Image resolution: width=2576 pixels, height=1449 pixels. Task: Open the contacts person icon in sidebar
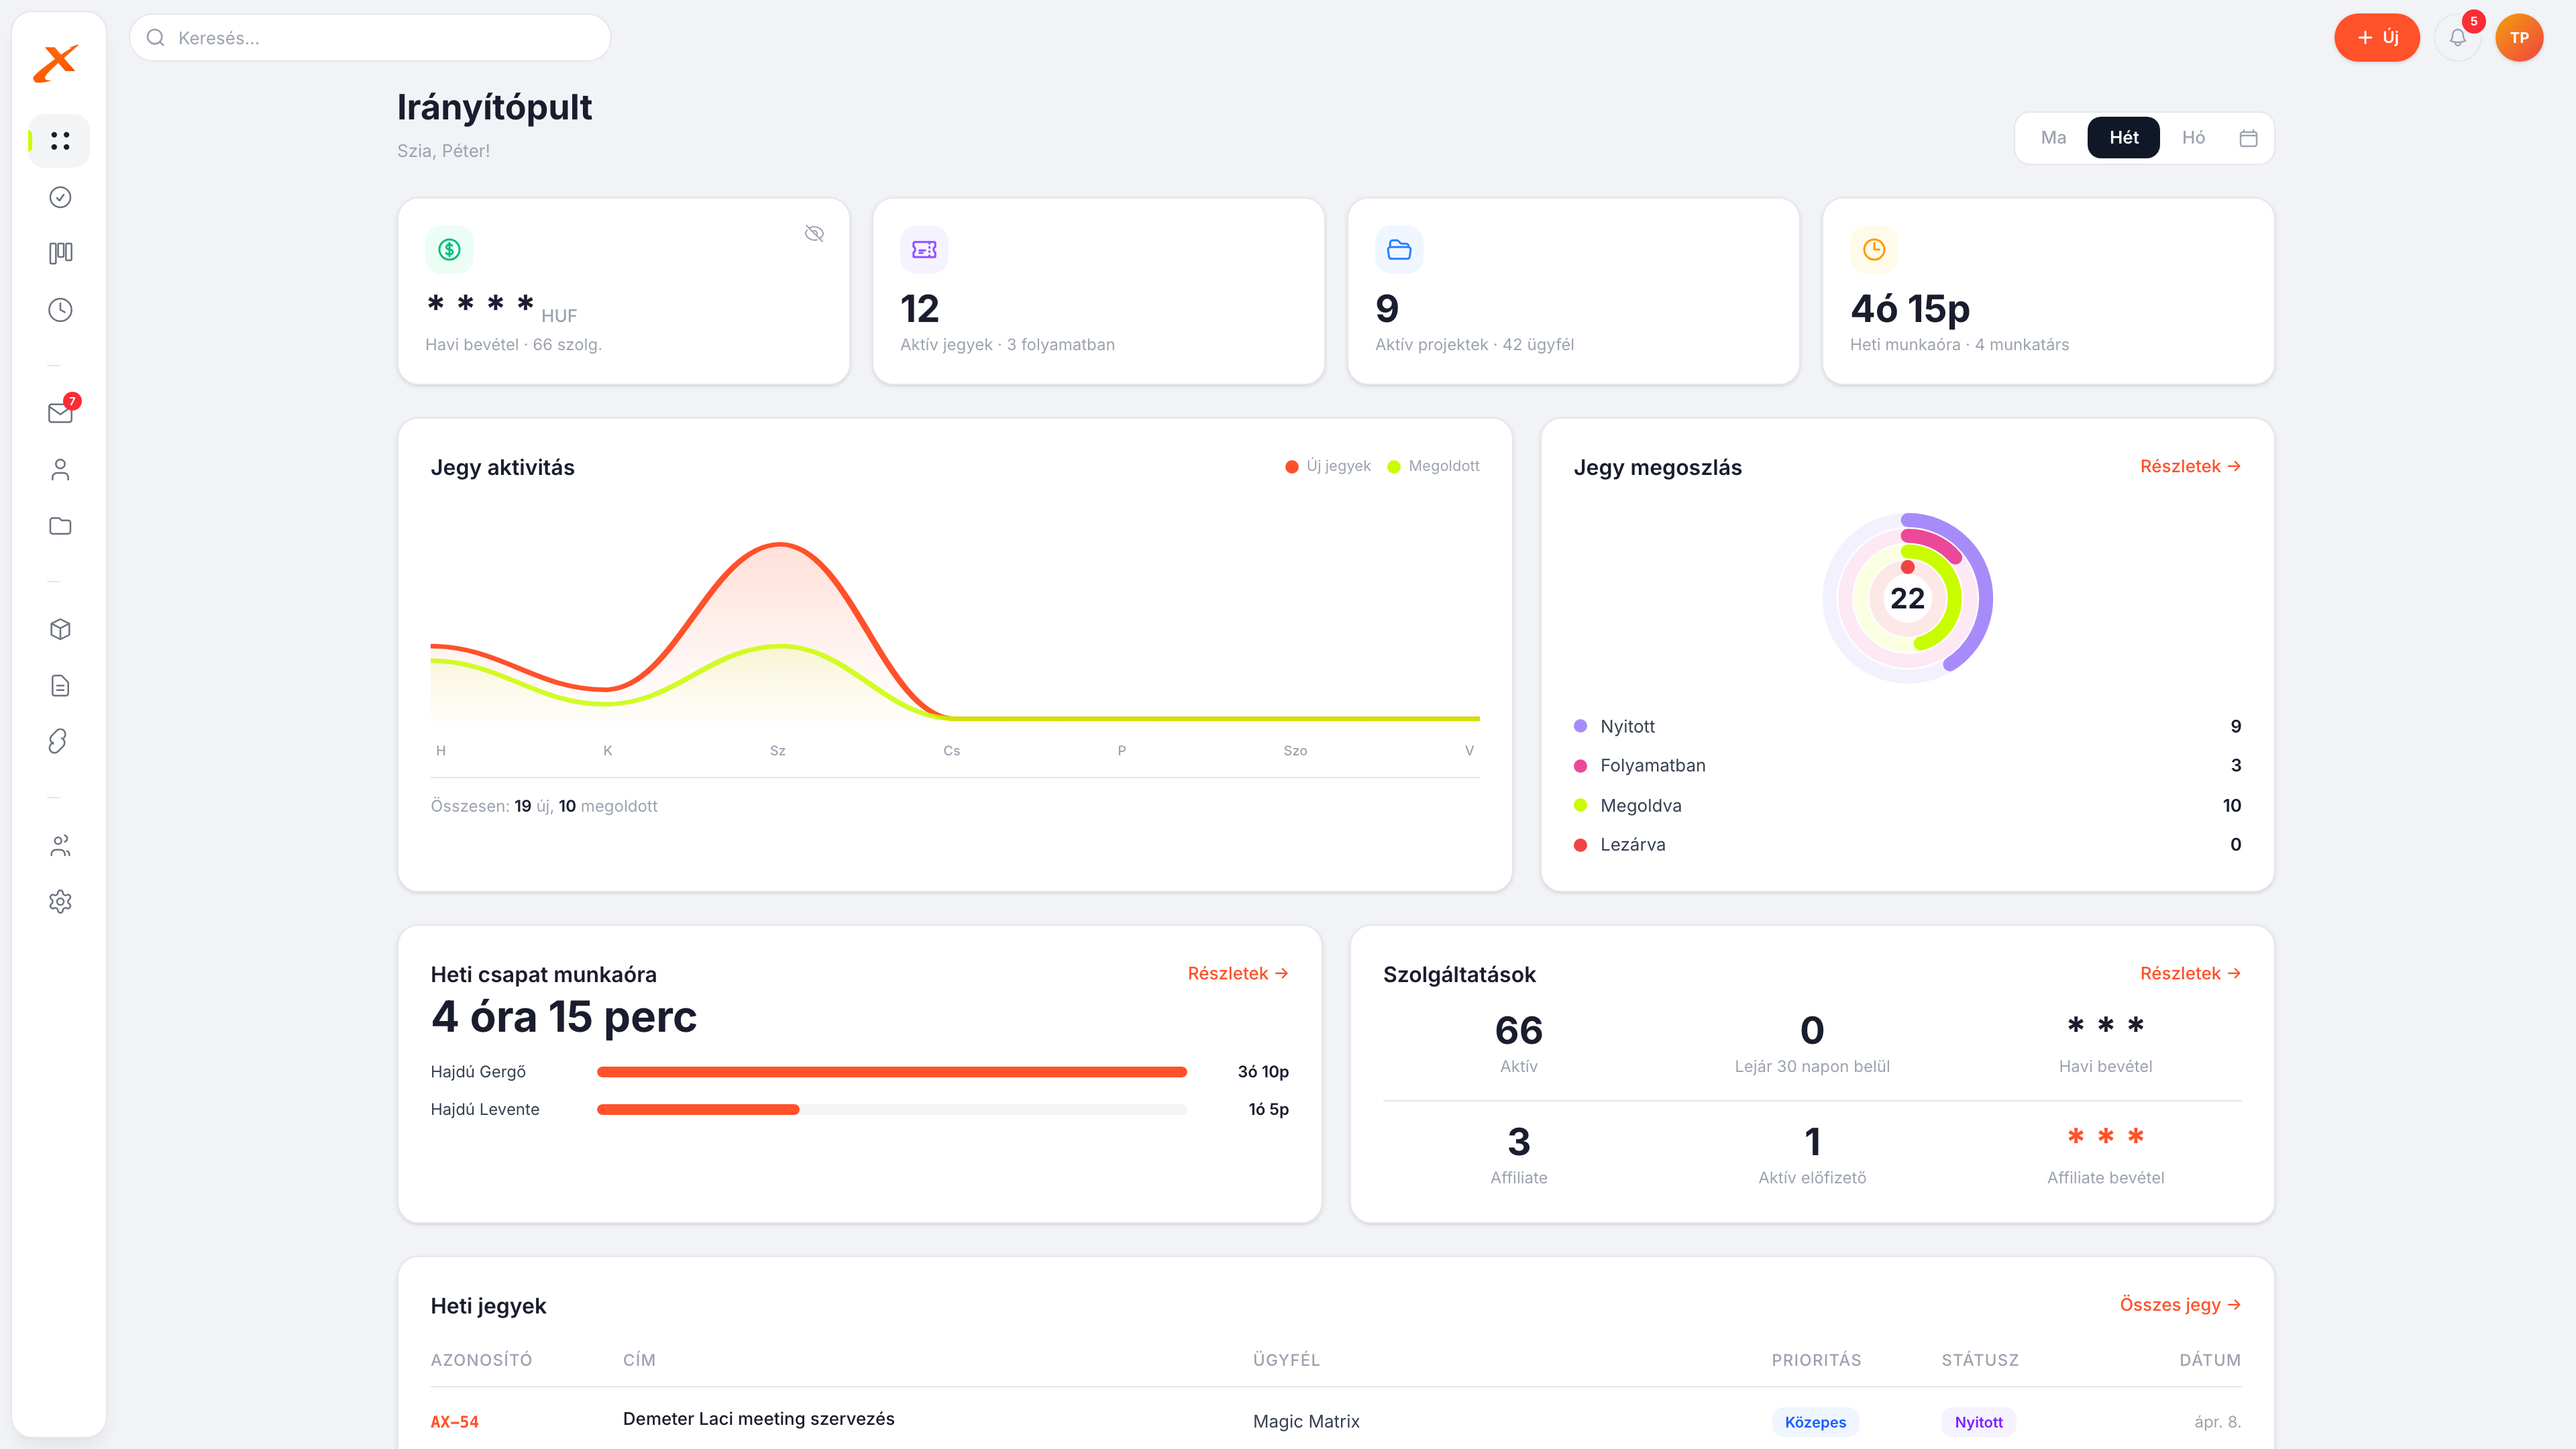[59, 469]
